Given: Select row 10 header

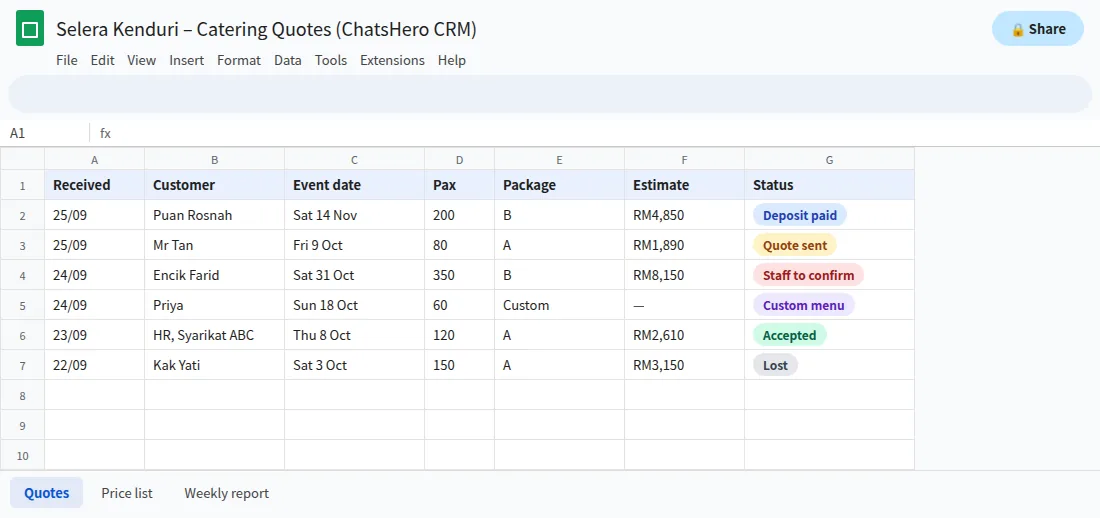Looking at the screenshot, I should tap(22, 455).
